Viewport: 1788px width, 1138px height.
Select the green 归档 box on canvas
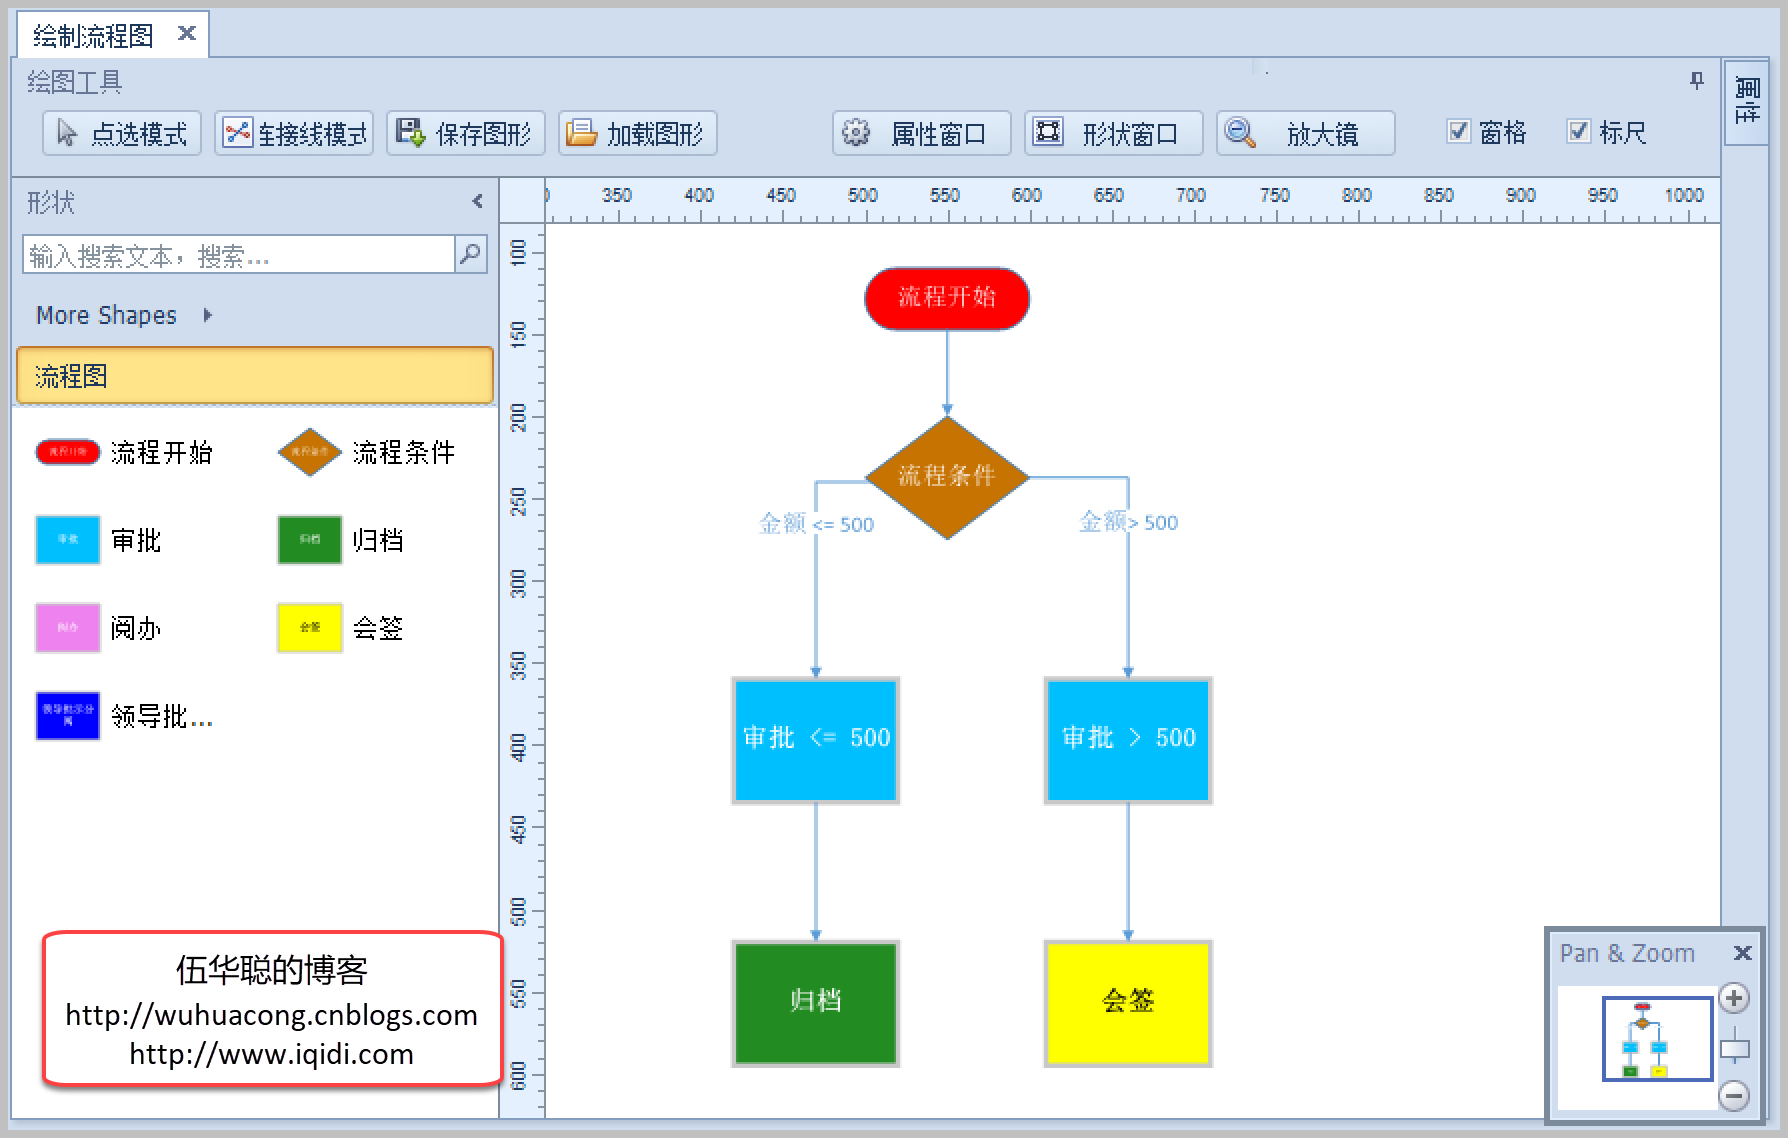816,1003
